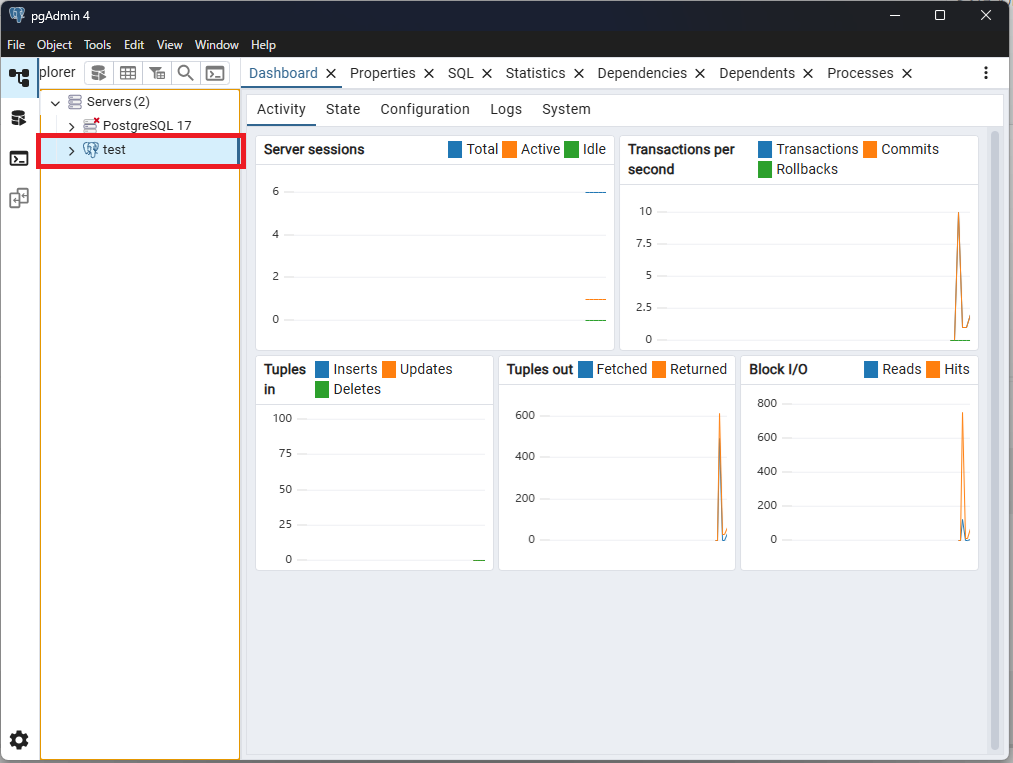The image size is (1013, 763).
Task: Click the dashboard vertical scrollbar
Action: coord(995,441)
